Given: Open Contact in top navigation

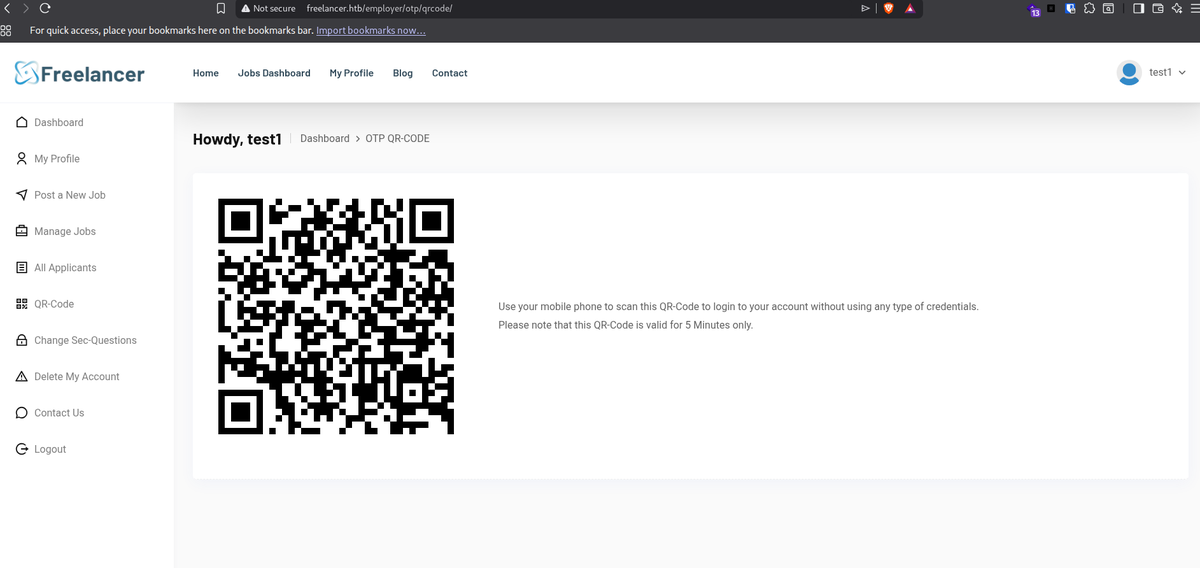Looking at the screenshot, I should (450, 73).
